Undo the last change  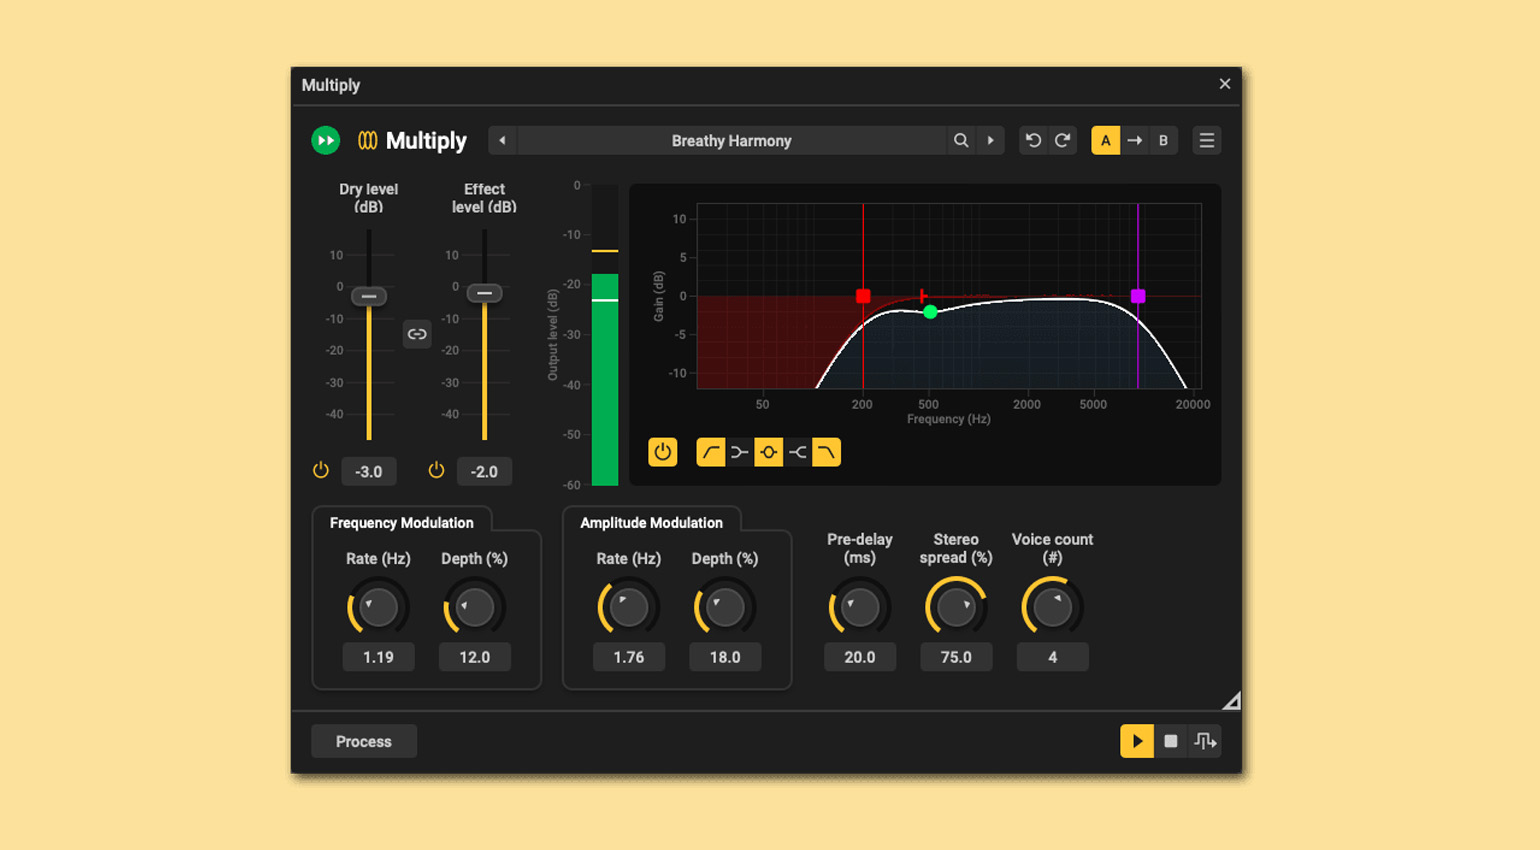click(1033, 141)
